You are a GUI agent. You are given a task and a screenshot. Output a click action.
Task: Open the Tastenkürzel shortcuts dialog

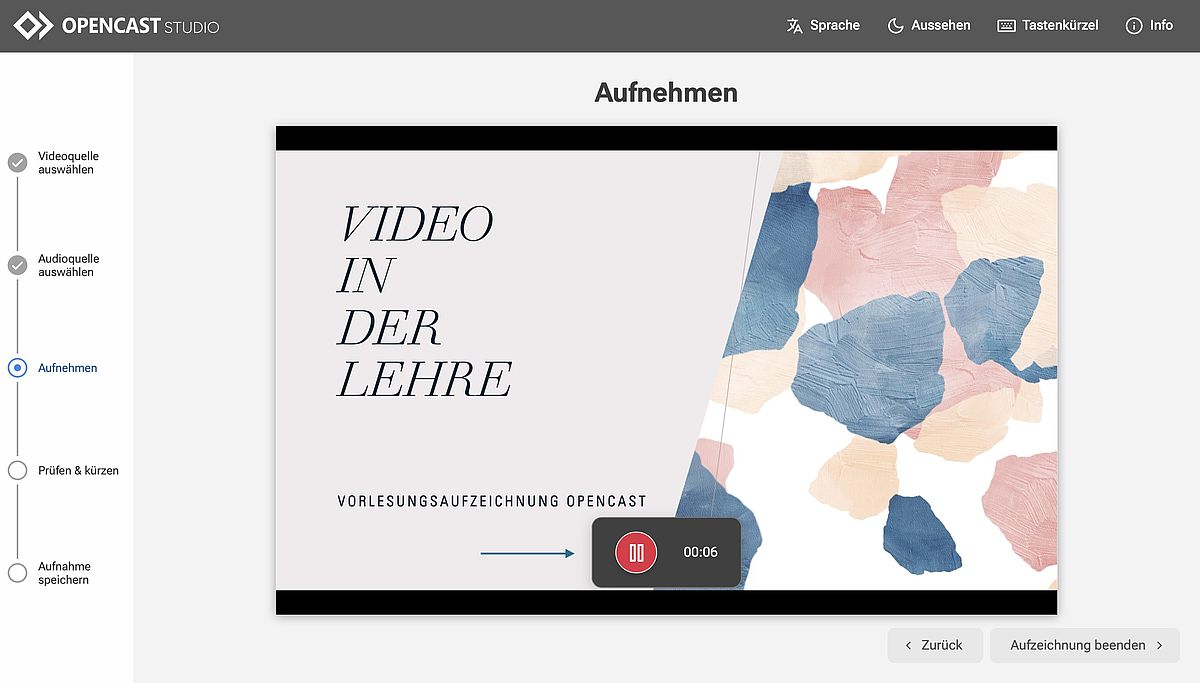click(x=1048, y=25)
